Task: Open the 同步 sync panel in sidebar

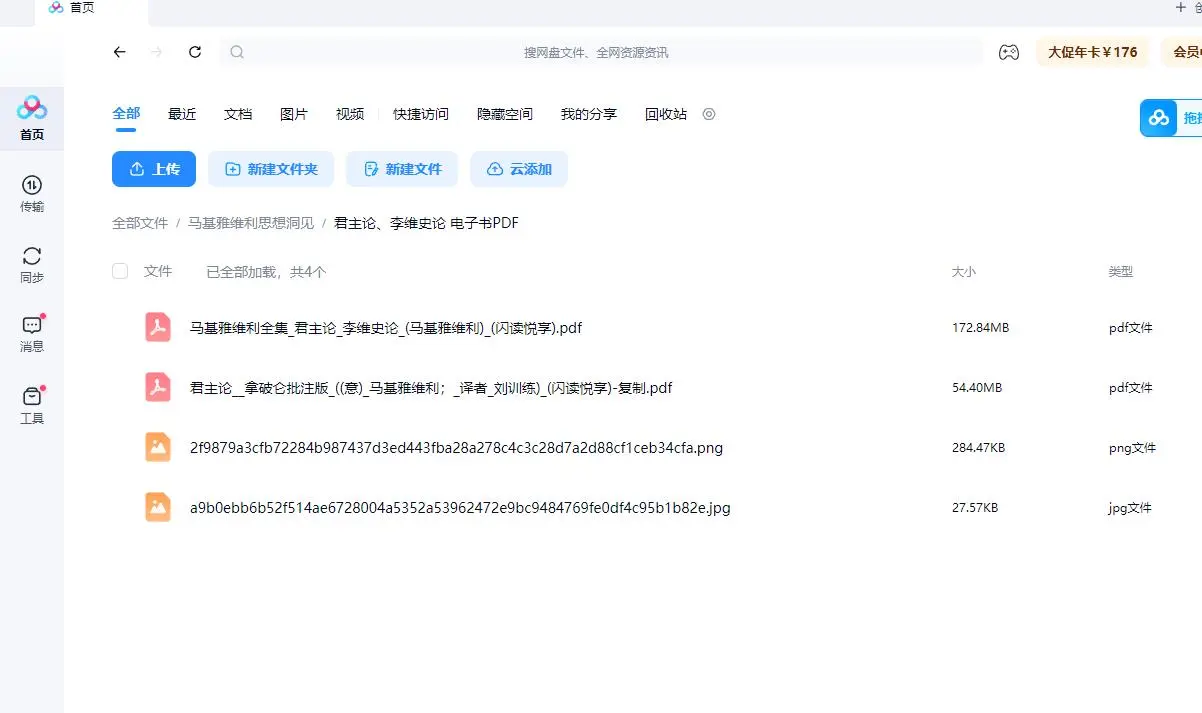Action: point(31,263)
